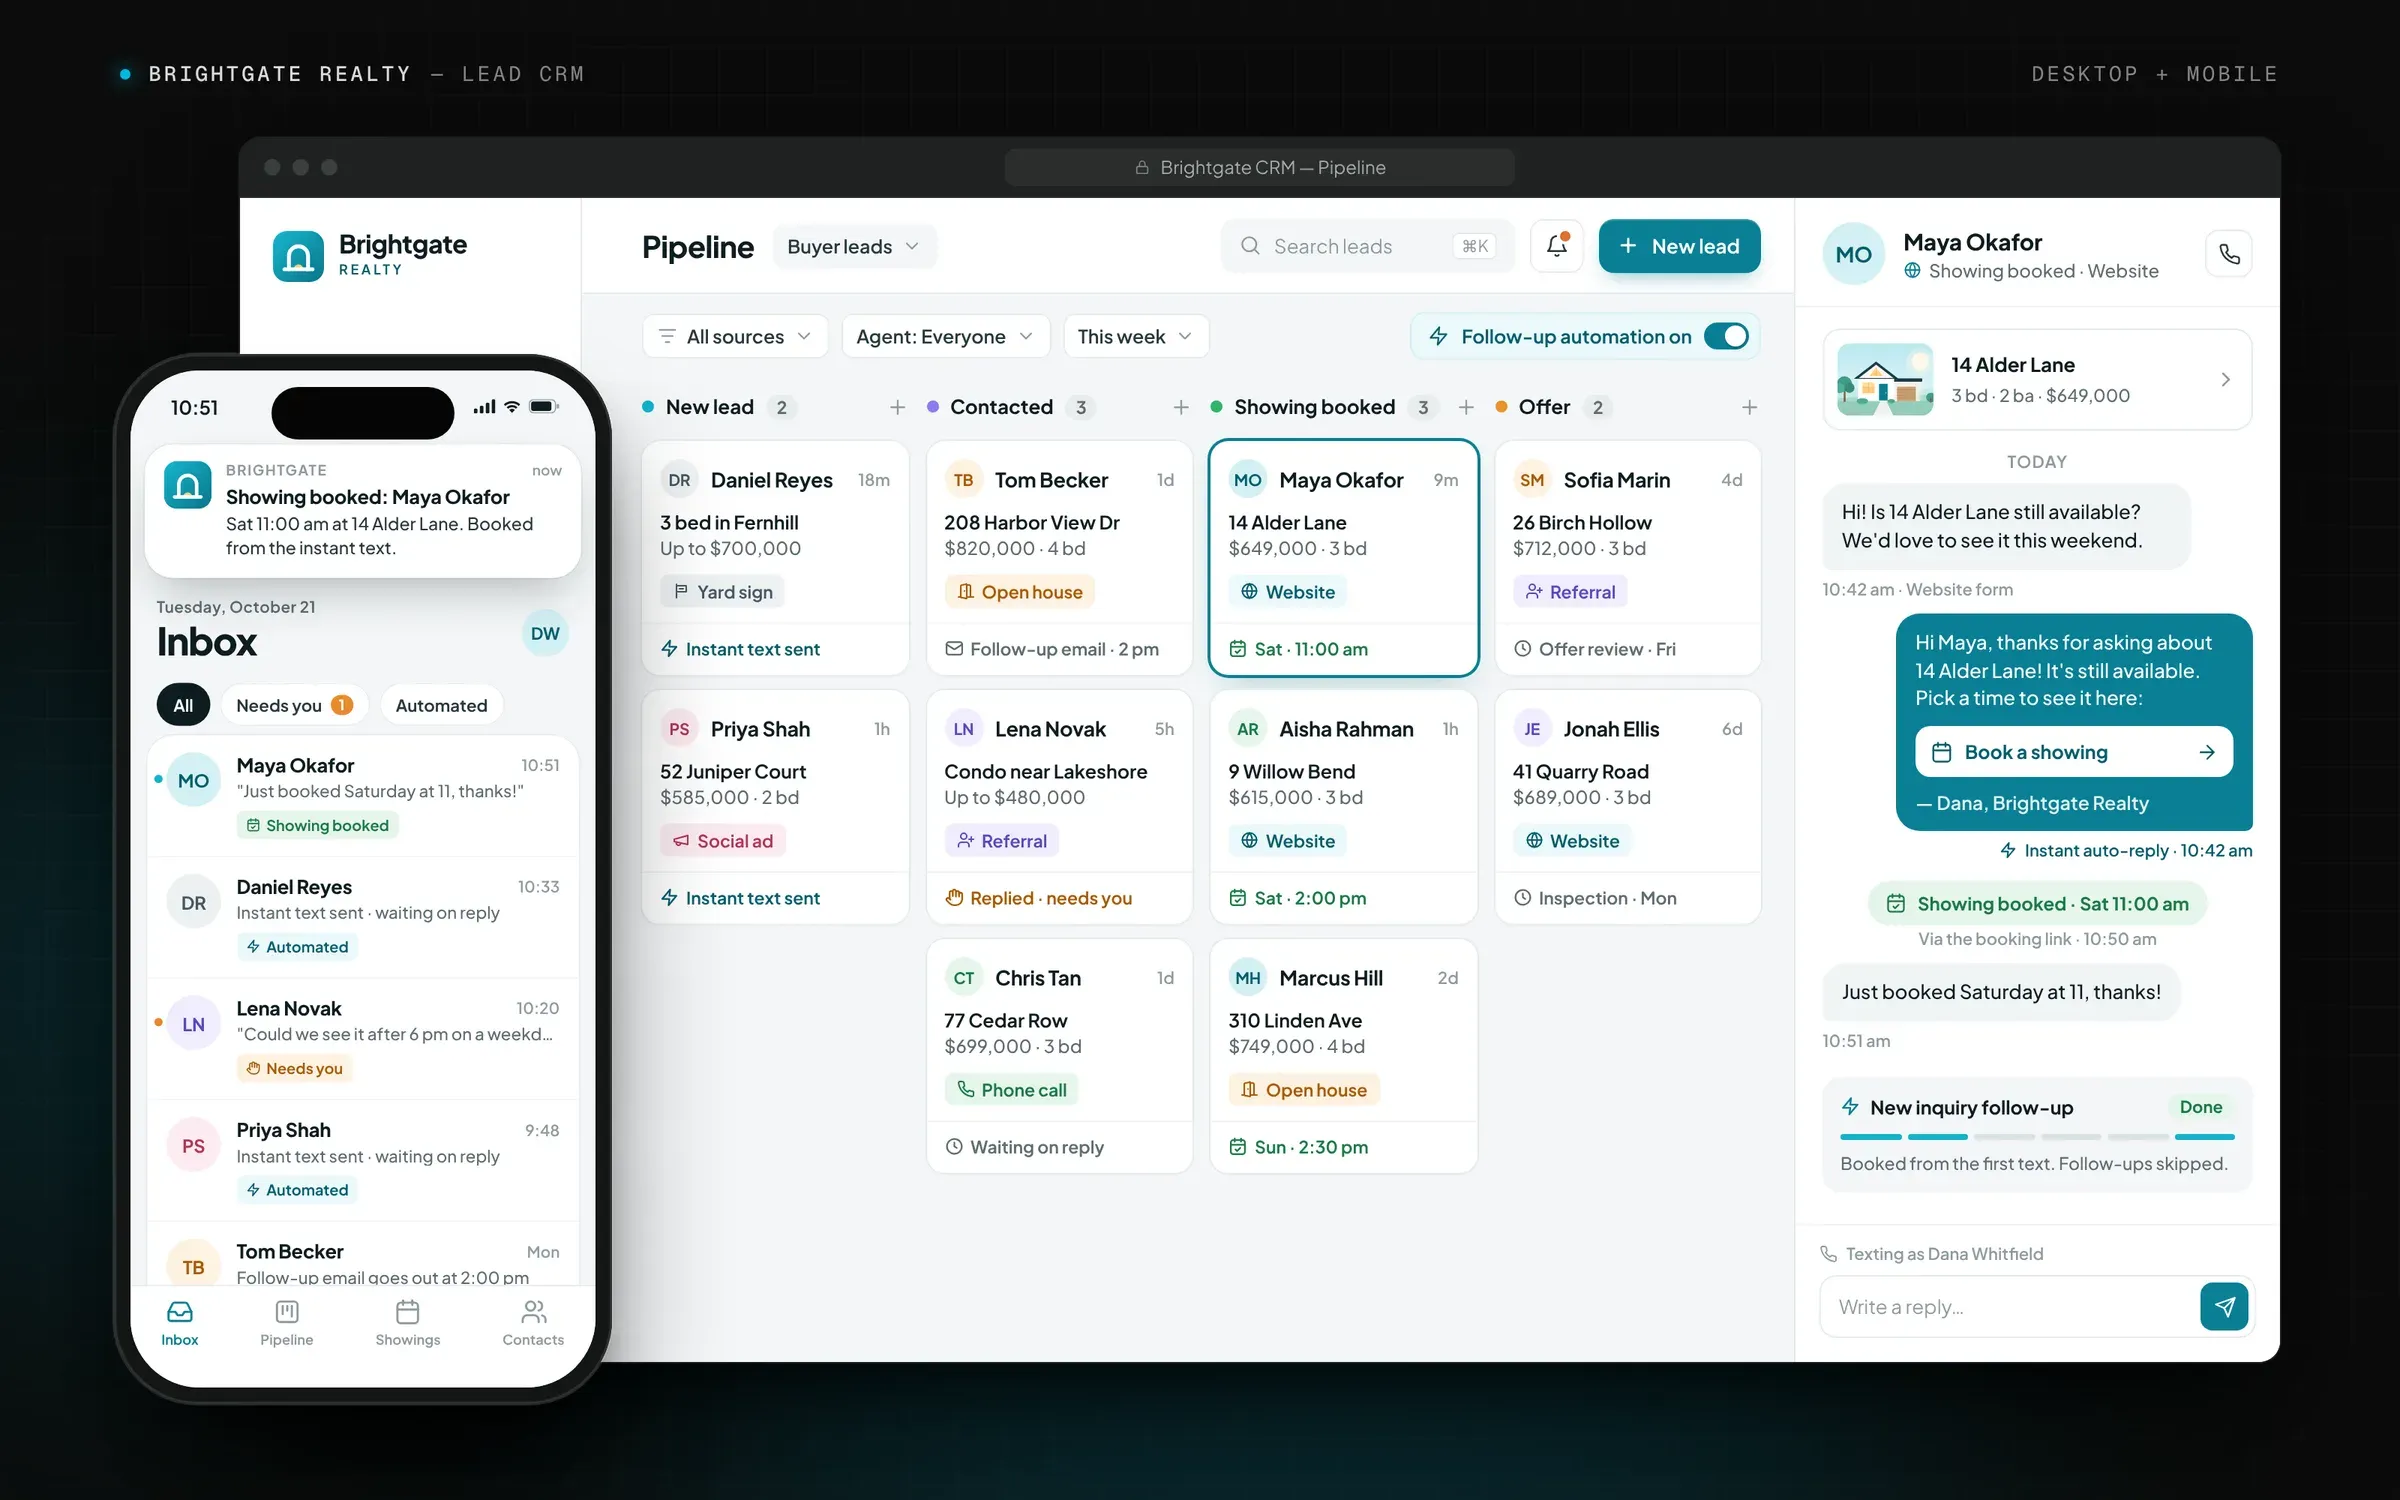Viewport: 2400px width, 1500px height.
Task: Expand the All sources filter
Action: click(735, 336)
